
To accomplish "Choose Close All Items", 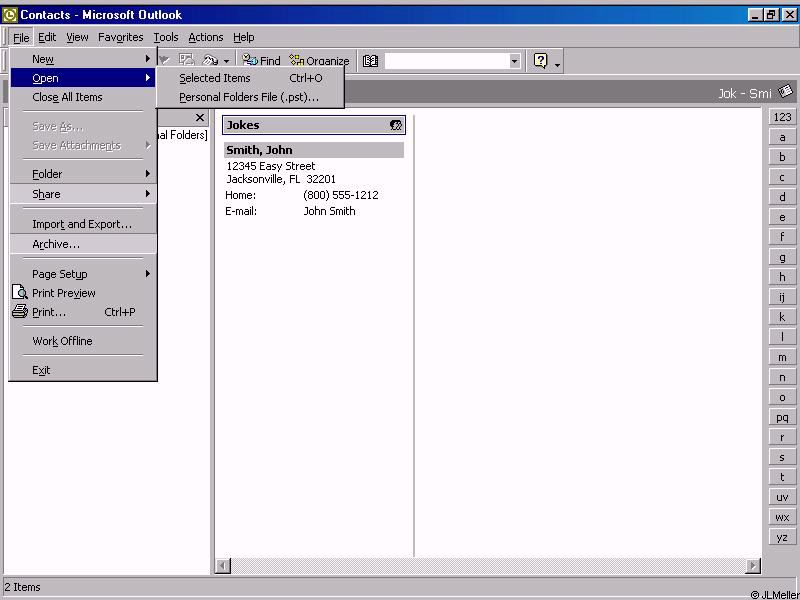I will 83,97.
